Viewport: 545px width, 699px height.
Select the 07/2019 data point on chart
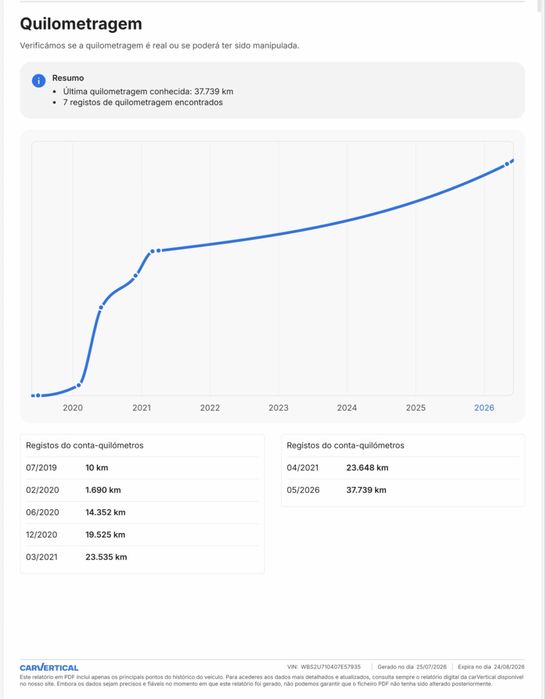click(x=38, y=395)
